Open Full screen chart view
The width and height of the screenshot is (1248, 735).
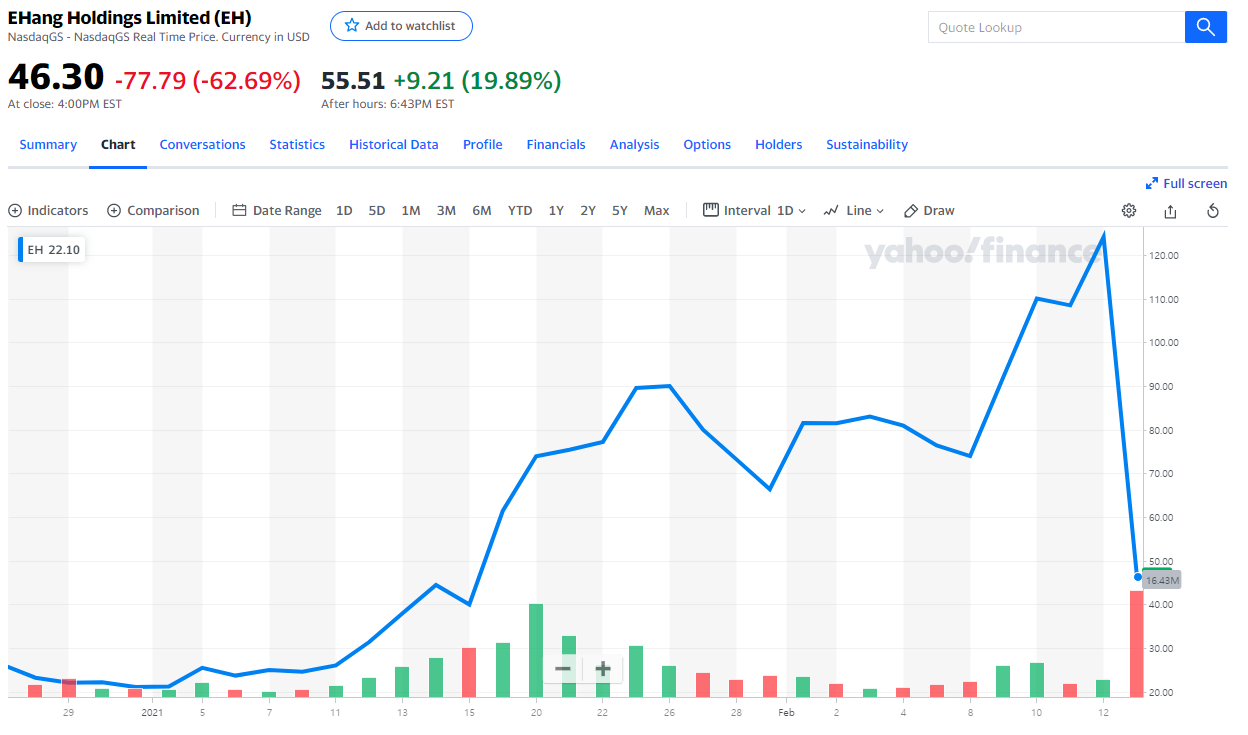point(1186,183)
